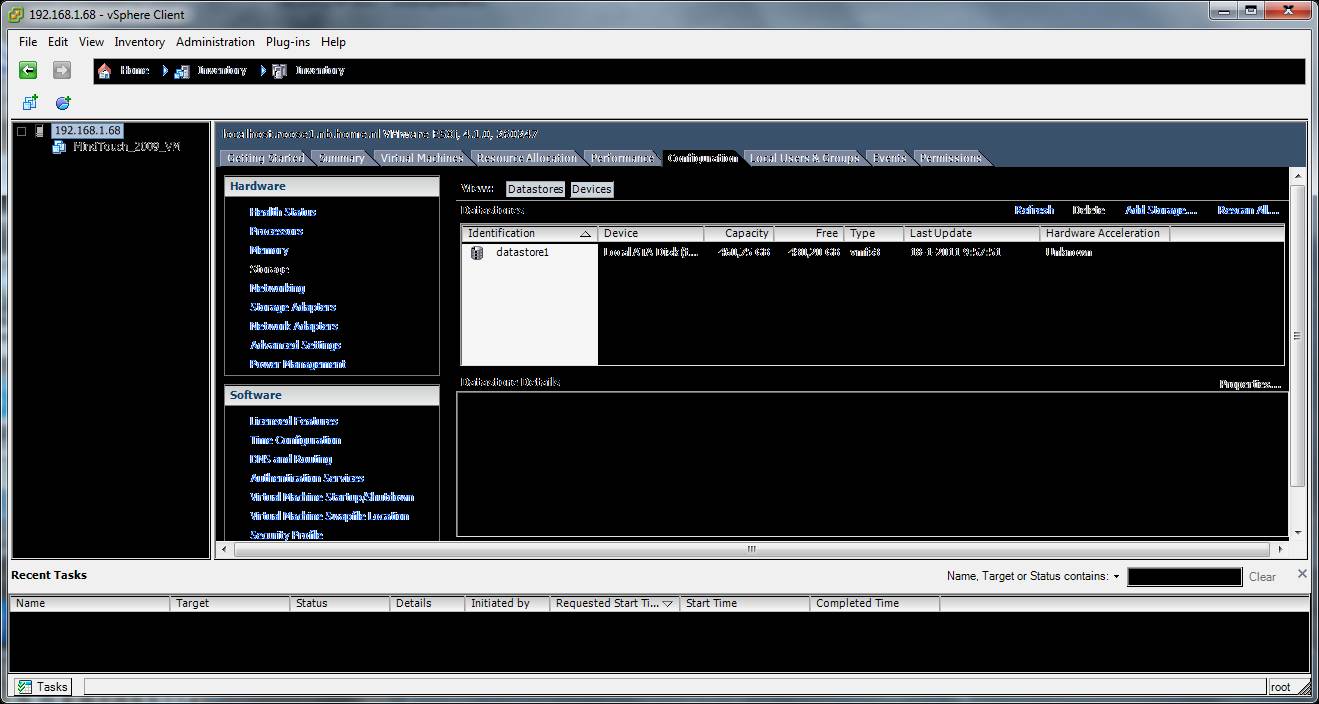
Task: Select the MindTouch_2009_VM virtual machine icon
Action: pyautogui.click(x=59, y=147)
